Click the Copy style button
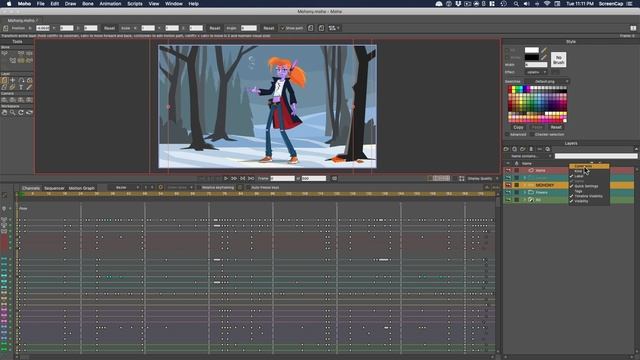The image size is (640, 360). coord(518,127)
